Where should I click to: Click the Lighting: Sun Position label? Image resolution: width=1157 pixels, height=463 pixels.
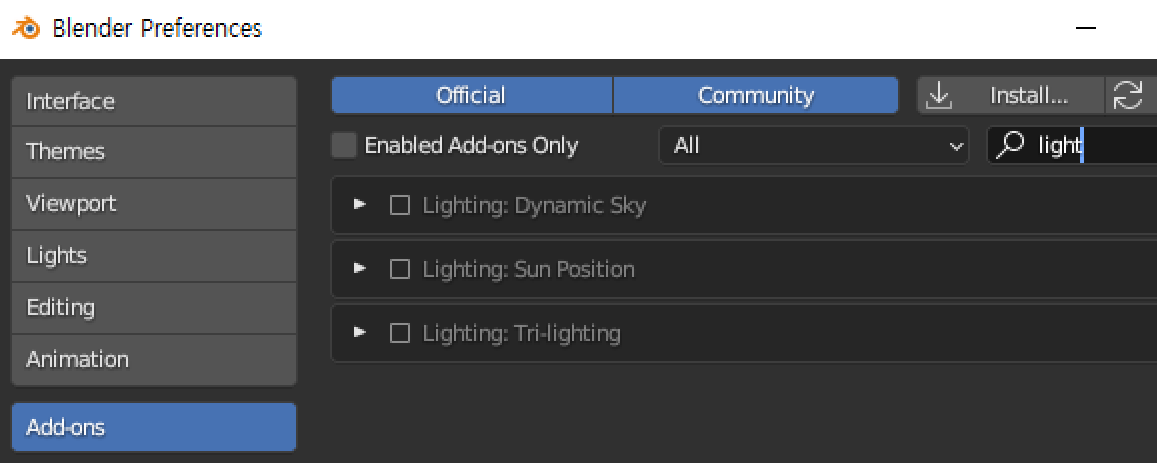click(528, 270)
